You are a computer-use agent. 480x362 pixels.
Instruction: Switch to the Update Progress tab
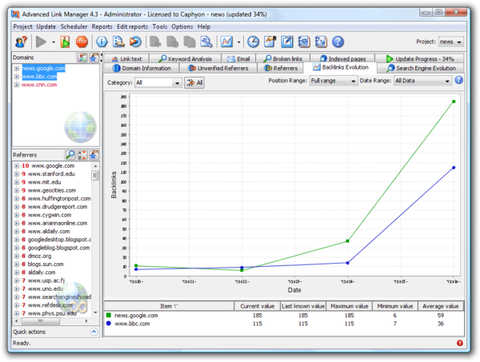pyautogui.click(x=420, y=59)
